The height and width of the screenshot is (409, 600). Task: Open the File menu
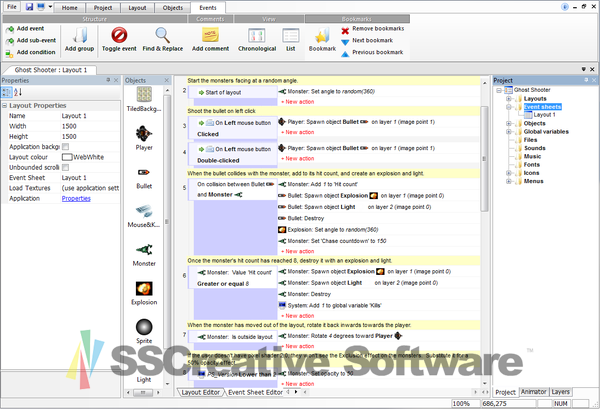12,7
